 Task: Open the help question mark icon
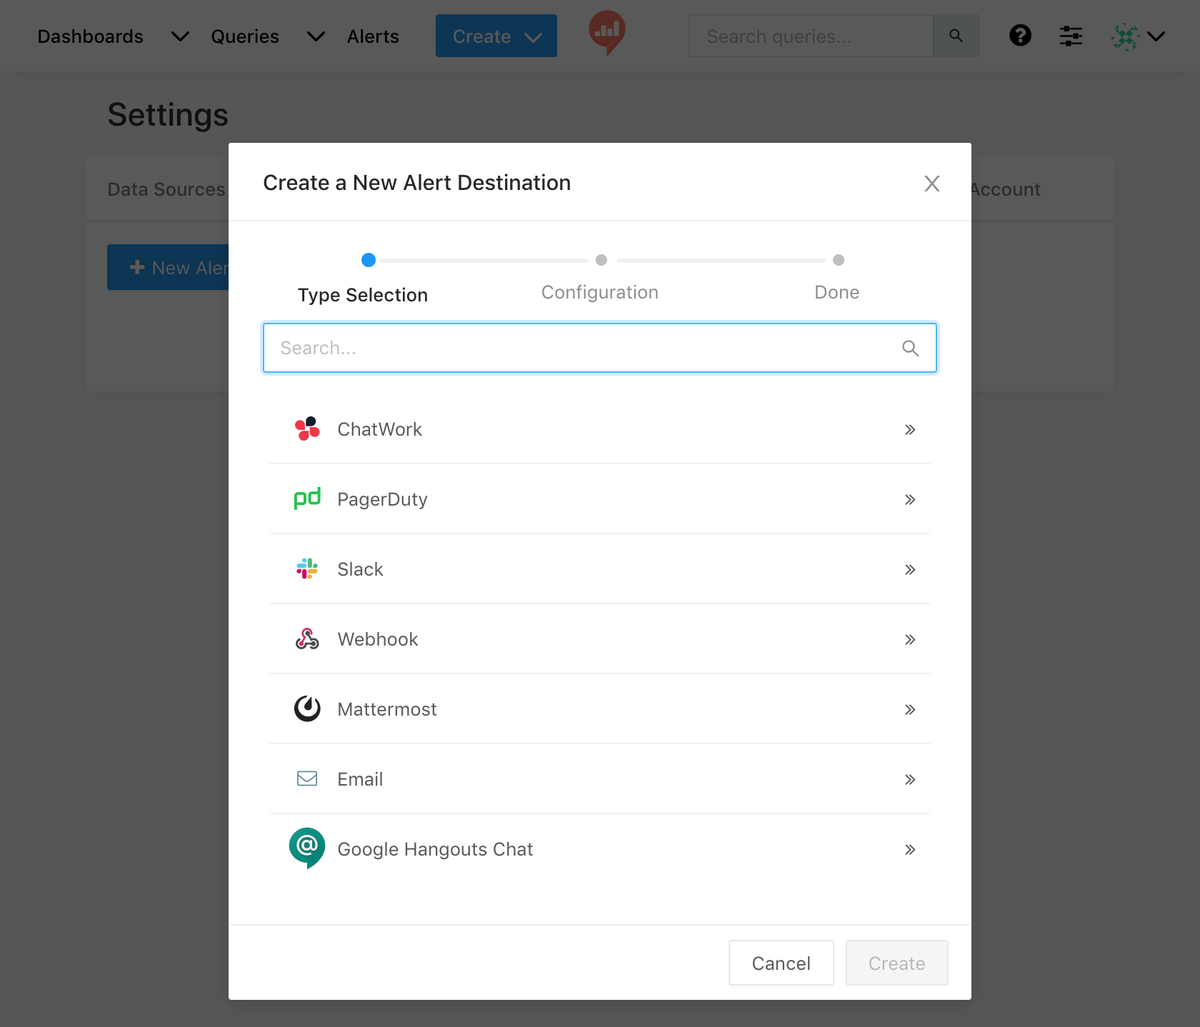[x=1020, y=36]
